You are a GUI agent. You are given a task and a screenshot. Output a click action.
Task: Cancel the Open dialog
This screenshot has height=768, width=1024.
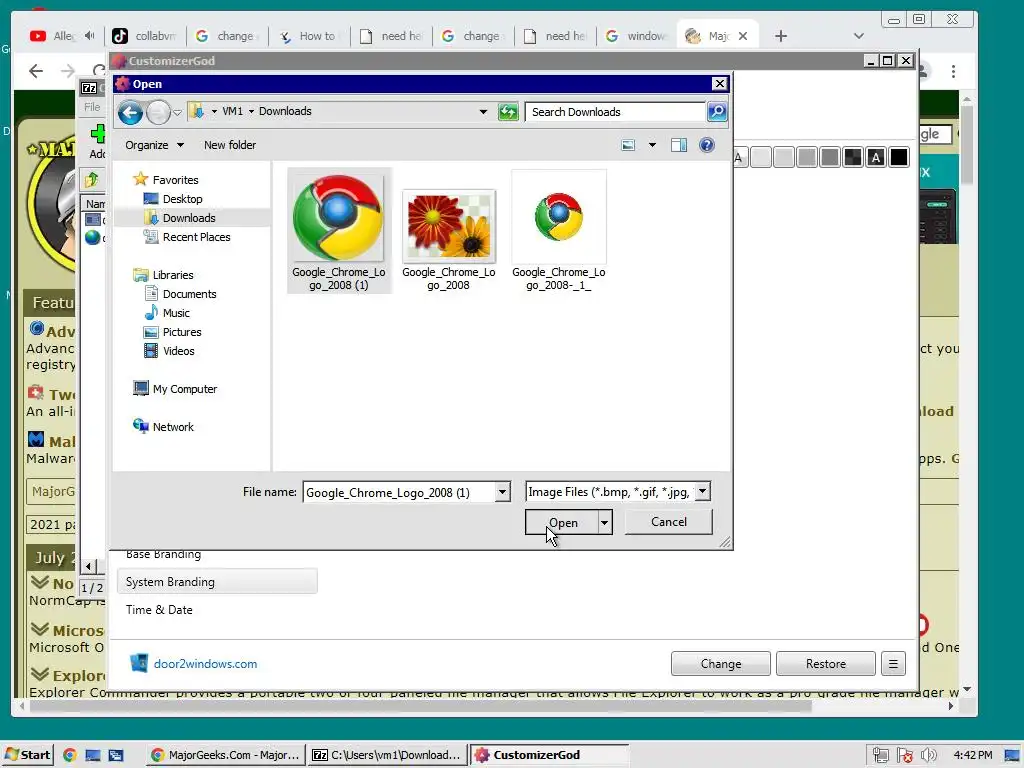pos(669,522)
